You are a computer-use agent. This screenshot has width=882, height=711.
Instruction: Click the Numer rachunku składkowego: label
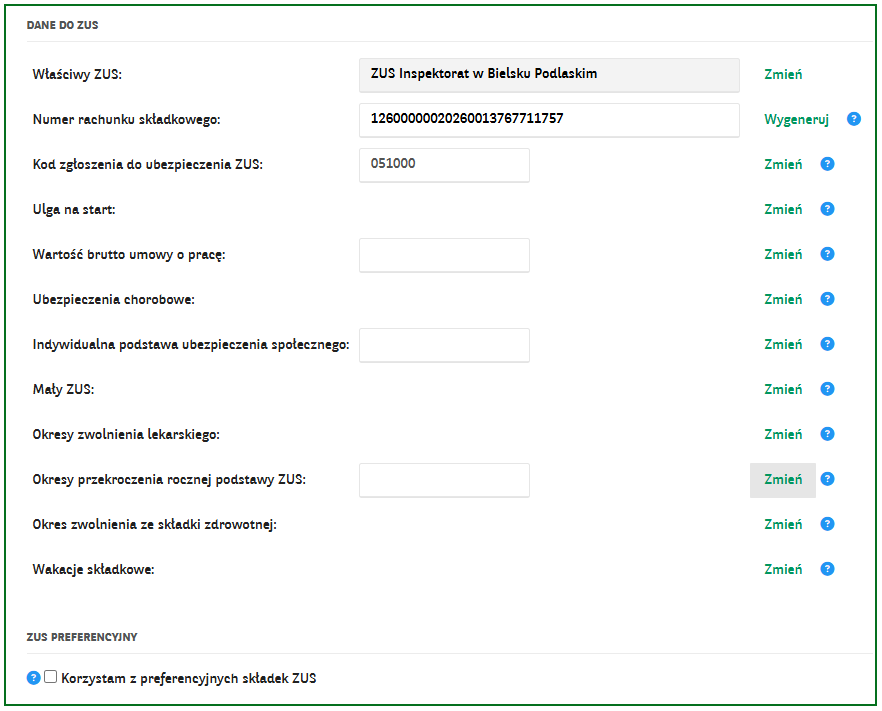point(127,119)
